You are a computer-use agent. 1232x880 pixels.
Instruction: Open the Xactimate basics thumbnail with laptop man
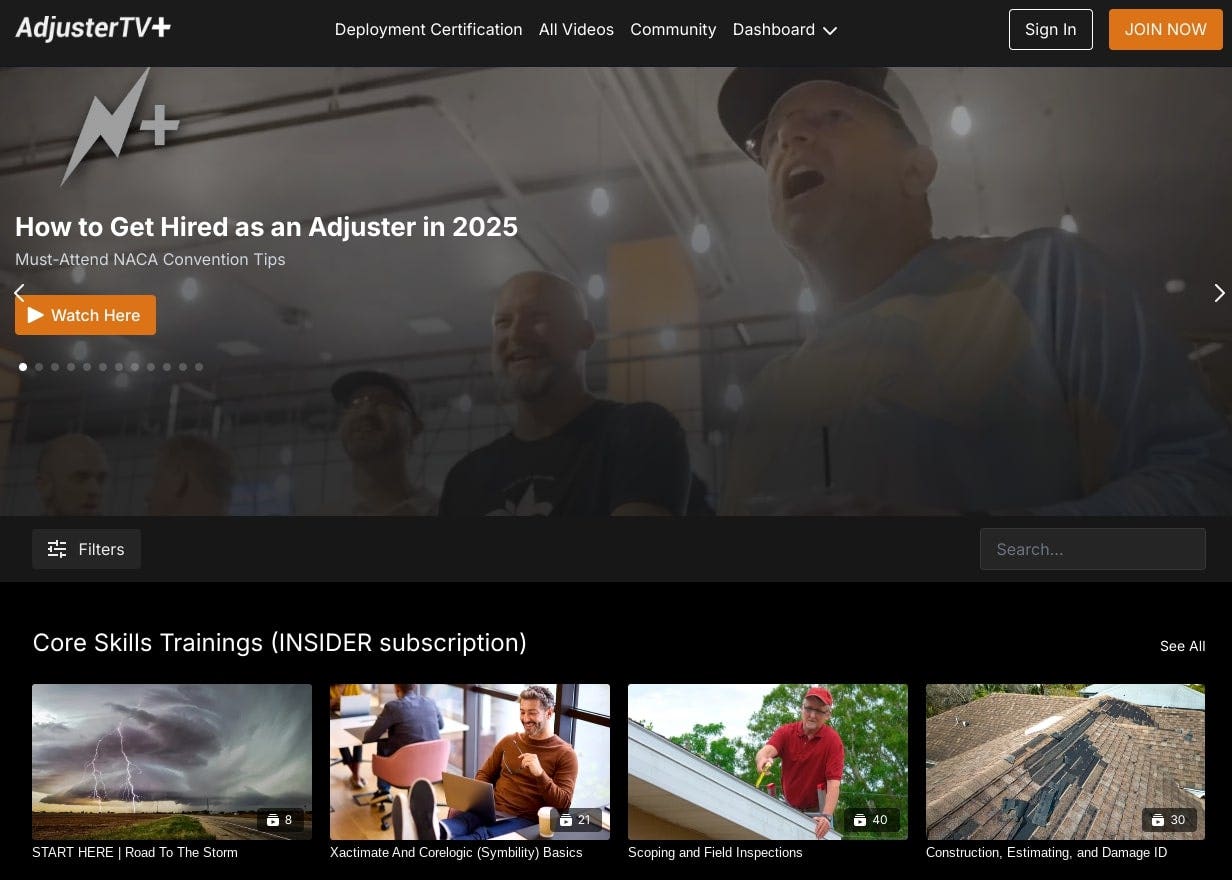470,762
